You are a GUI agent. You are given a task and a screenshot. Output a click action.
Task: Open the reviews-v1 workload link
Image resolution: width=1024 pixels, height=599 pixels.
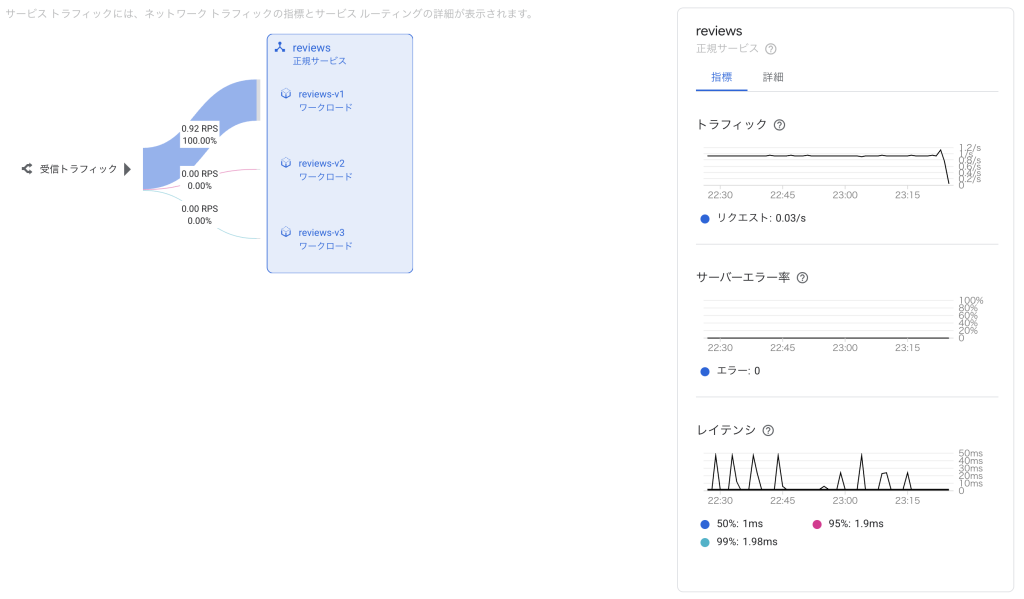coord(321,94)
